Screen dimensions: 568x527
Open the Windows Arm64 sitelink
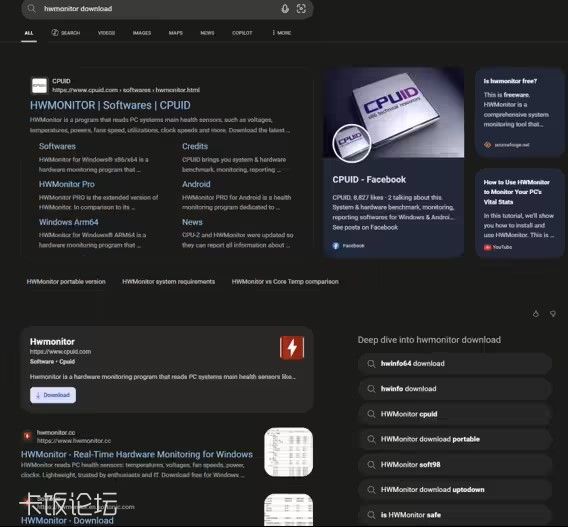[68, 222]
